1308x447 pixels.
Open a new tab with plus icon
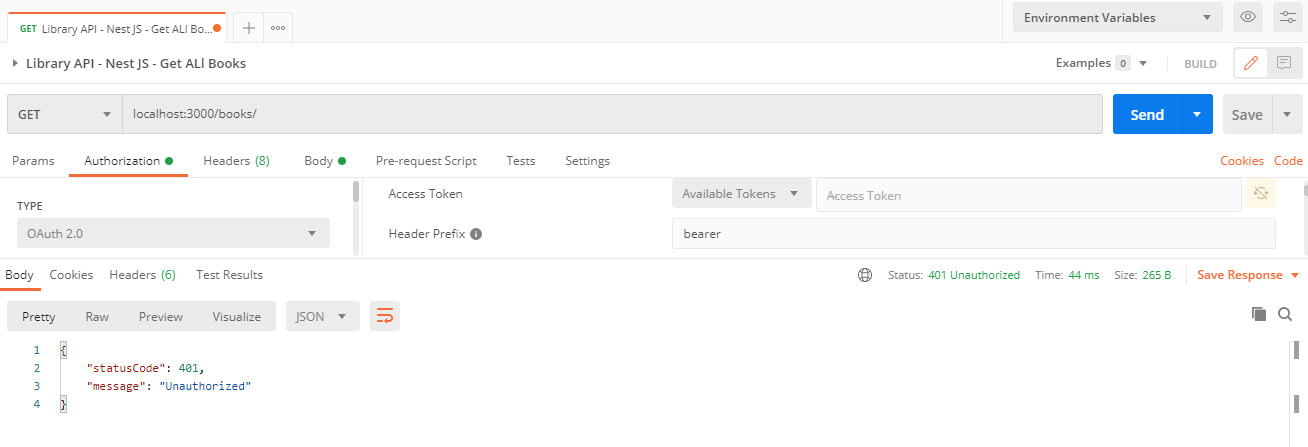coord(249,28)
